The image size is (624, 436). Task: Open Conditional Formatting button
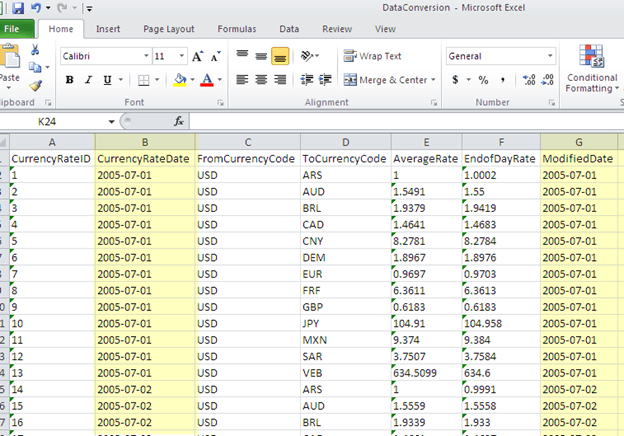tap(592, 70)
